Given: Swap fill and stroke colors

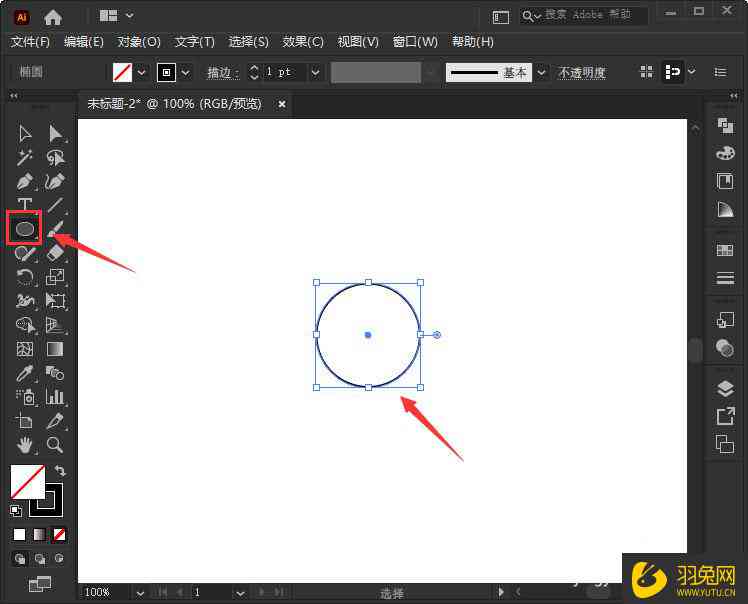Looking at the screenshot, I should pos(60,471).
